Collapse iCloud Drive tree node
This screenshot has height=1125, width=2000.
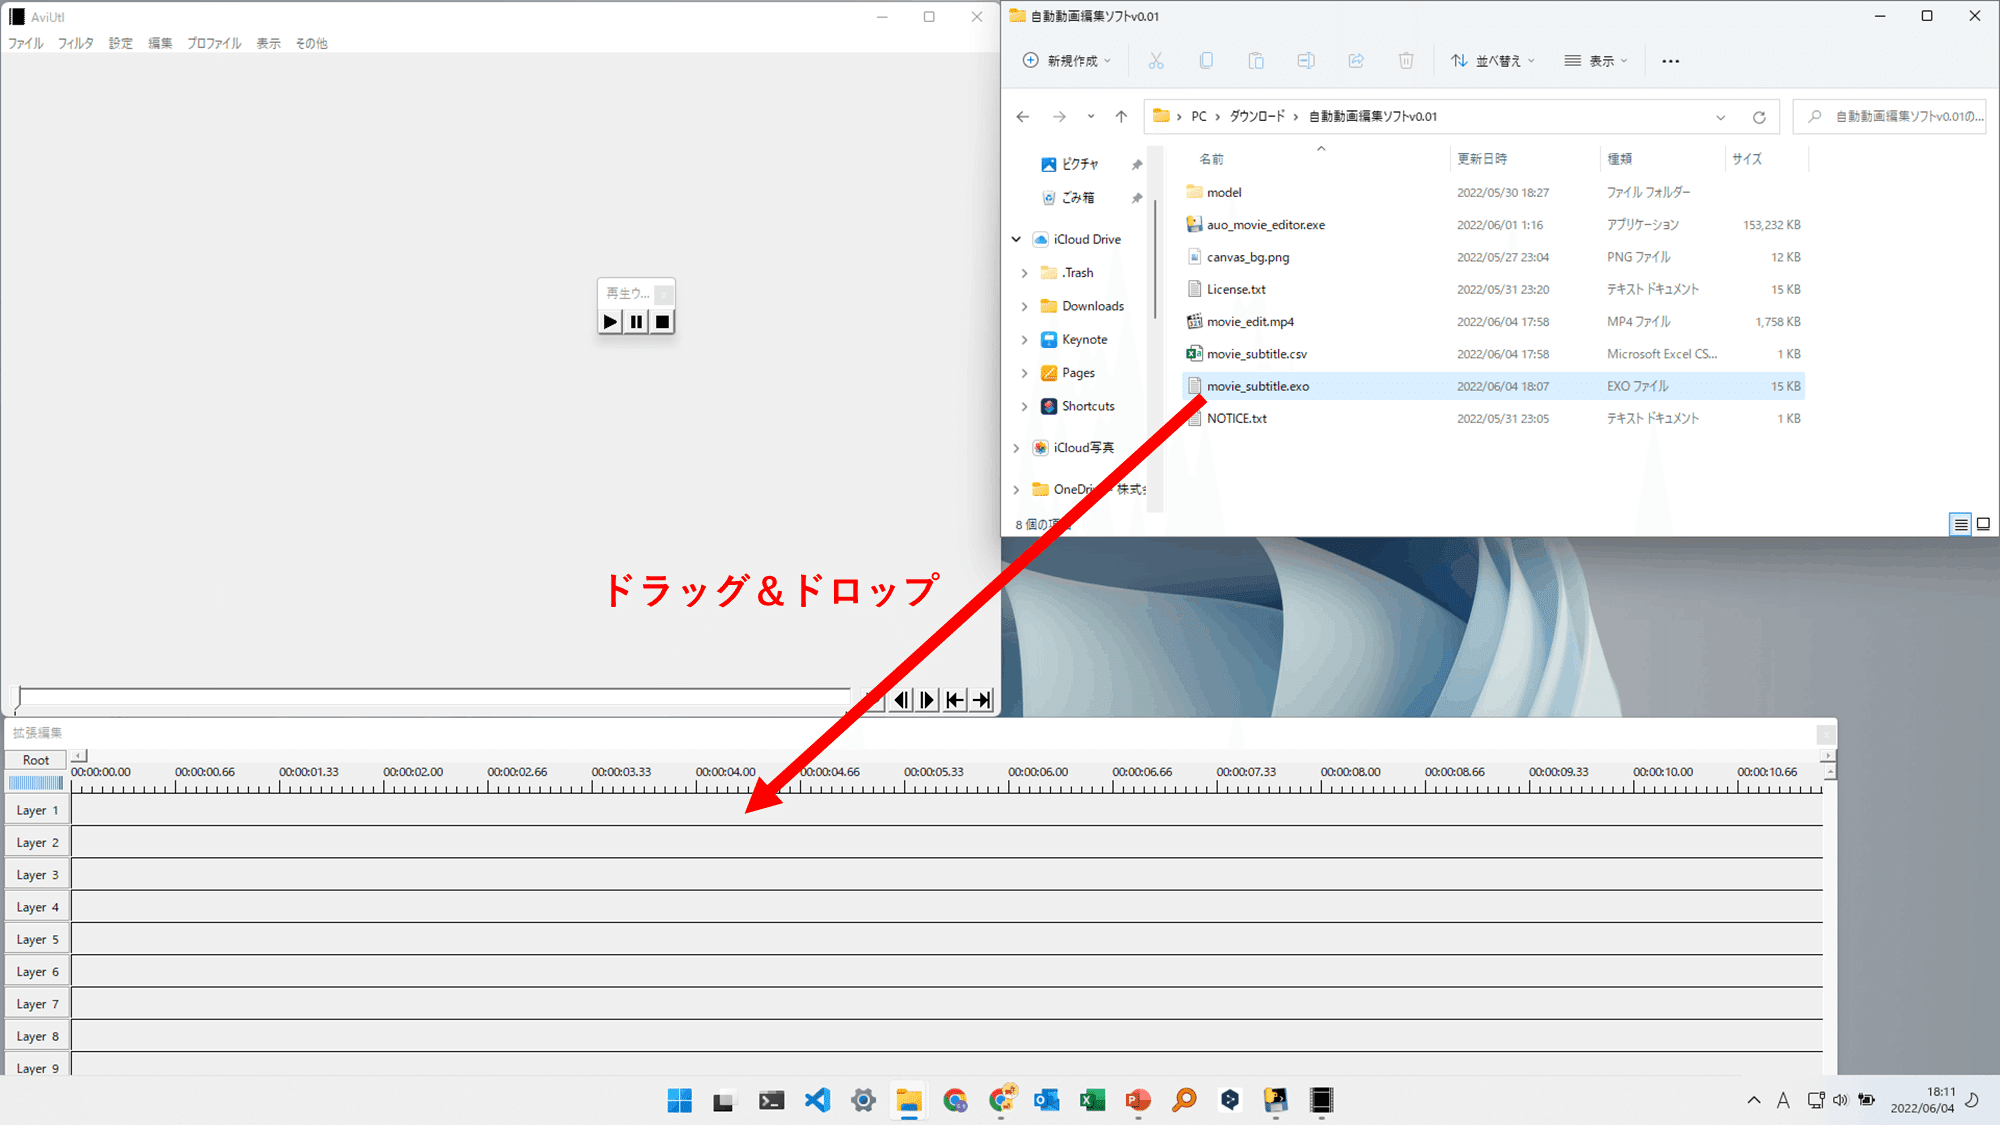pos(1016,239)
